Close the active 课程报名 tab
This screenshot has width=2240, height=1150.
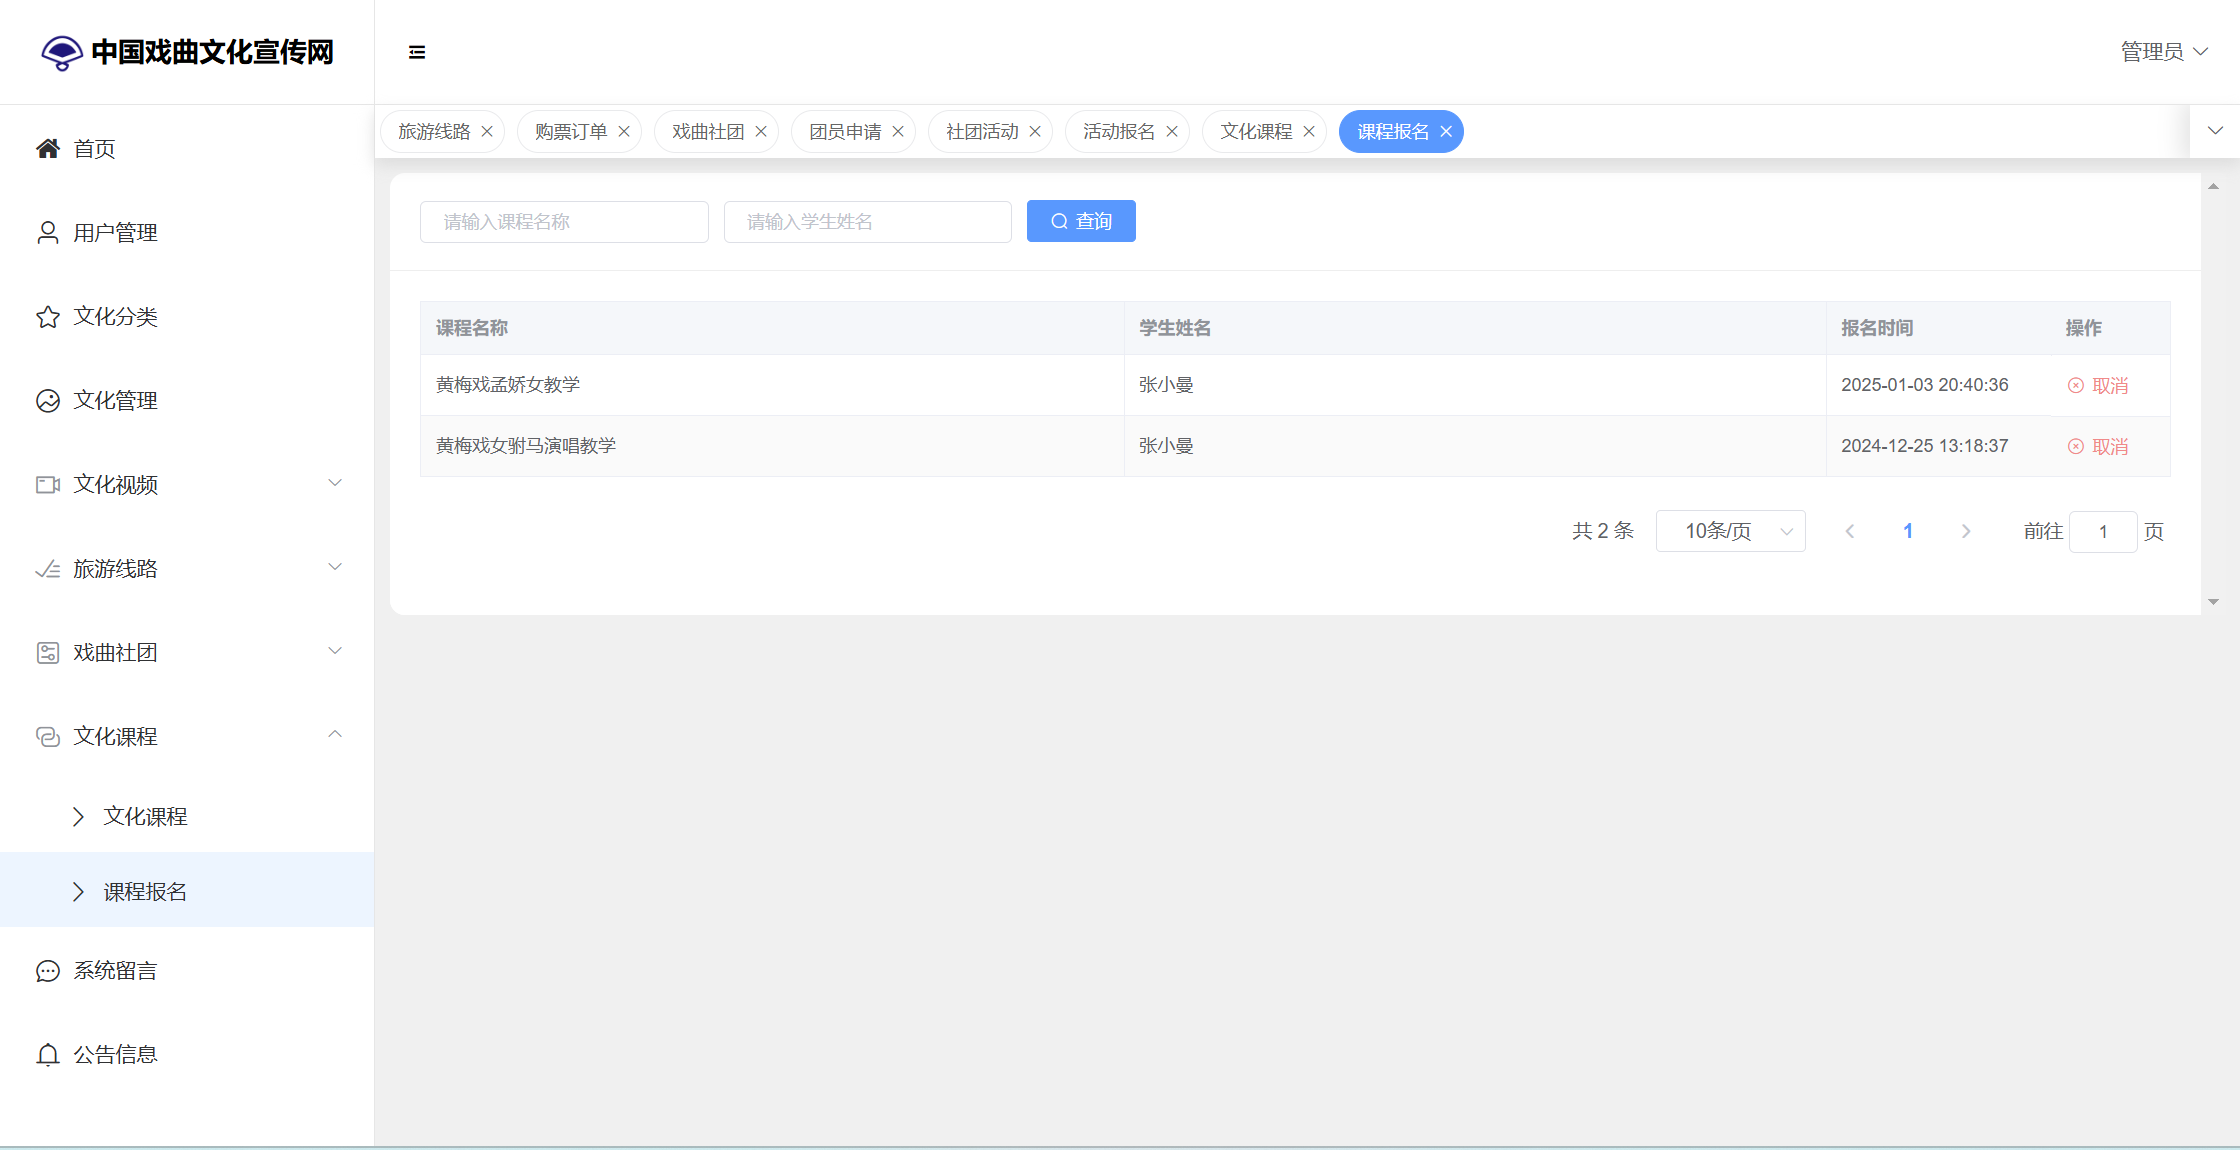click(1446, 132)
